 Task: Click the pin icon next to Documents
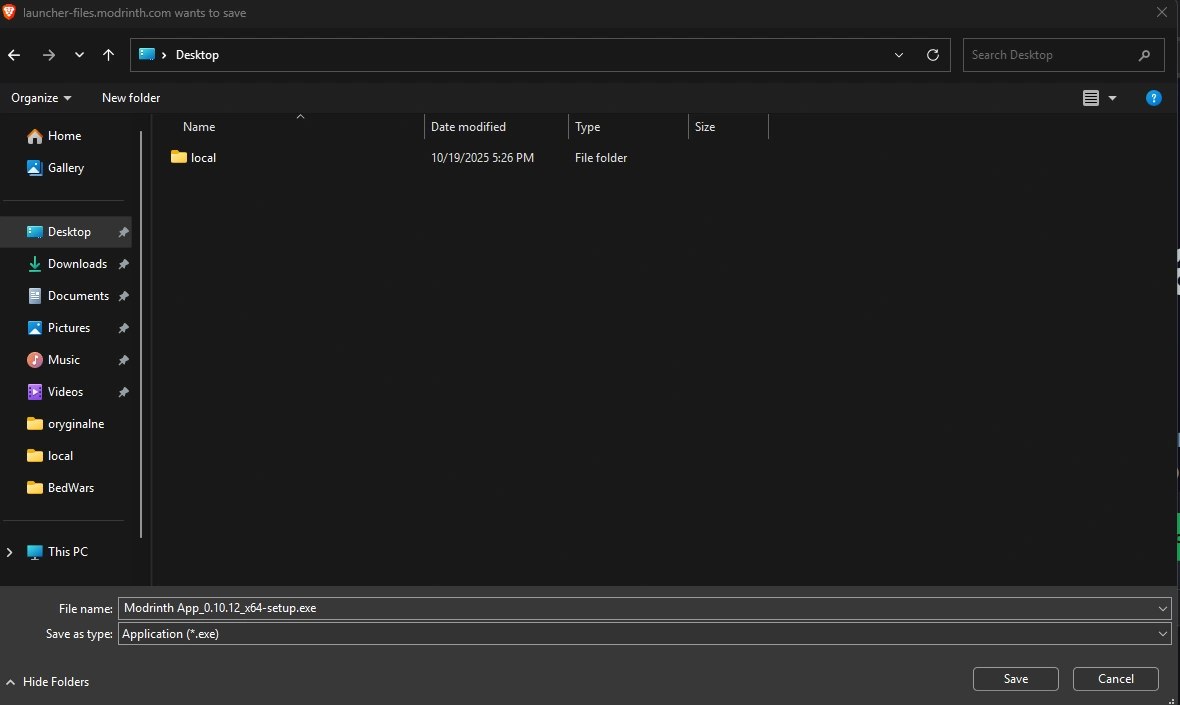pyautogui.click(x=123, y=296)
